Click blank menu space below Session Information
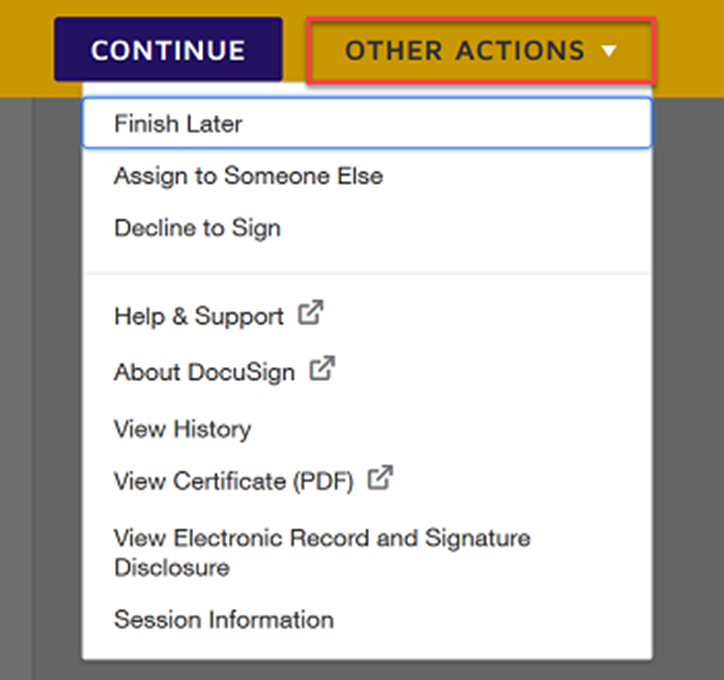This screenshot has height=680, width=724. pyautogui.click(x=366, y=648)
